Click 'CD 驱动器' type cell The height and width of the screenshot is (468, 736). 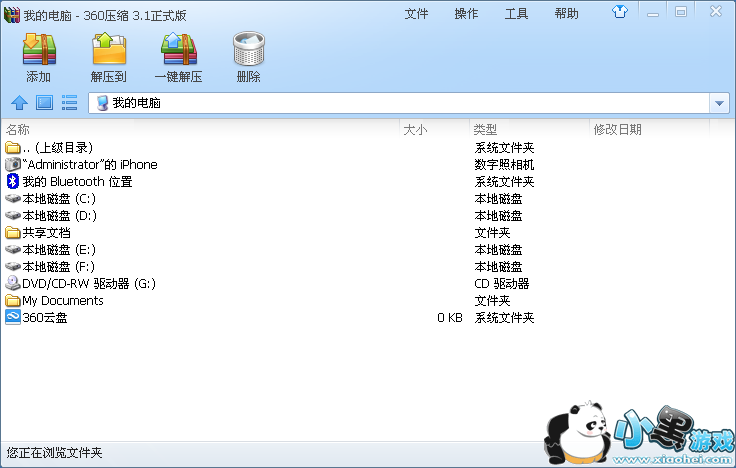502,284
